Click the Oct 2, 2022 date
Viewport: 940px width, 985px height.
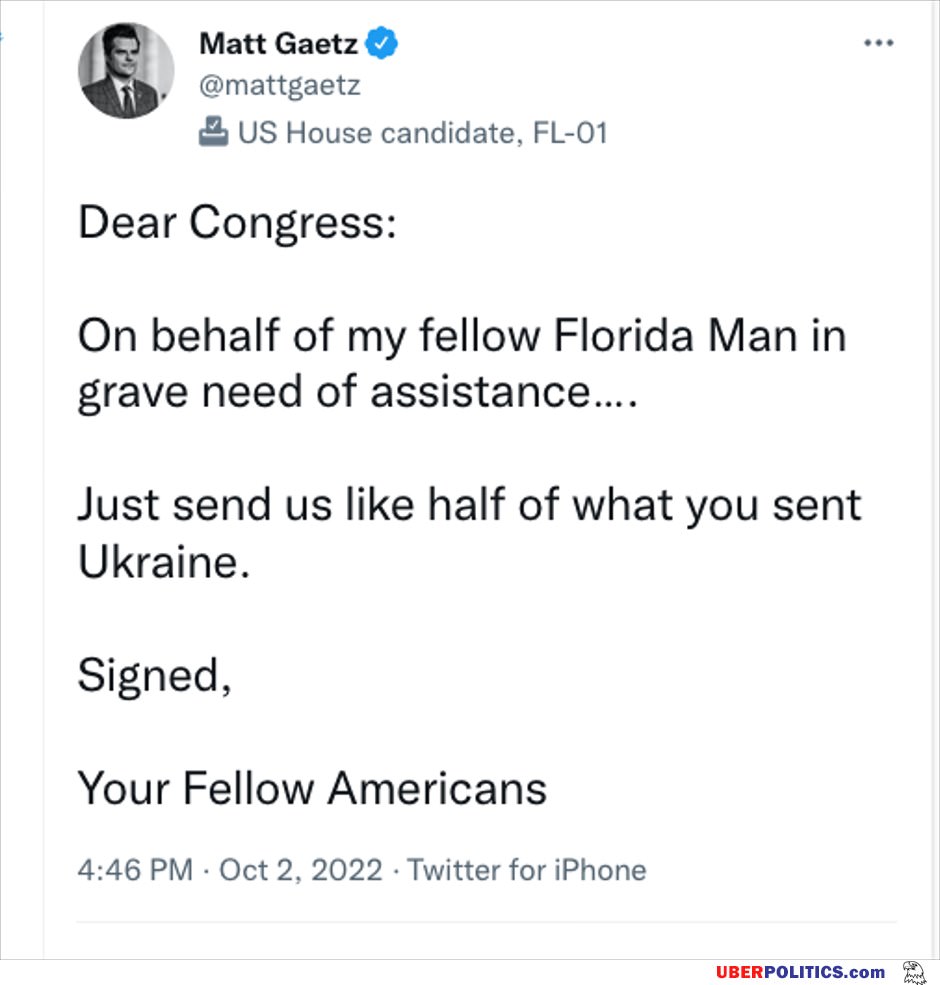(300, 869)
